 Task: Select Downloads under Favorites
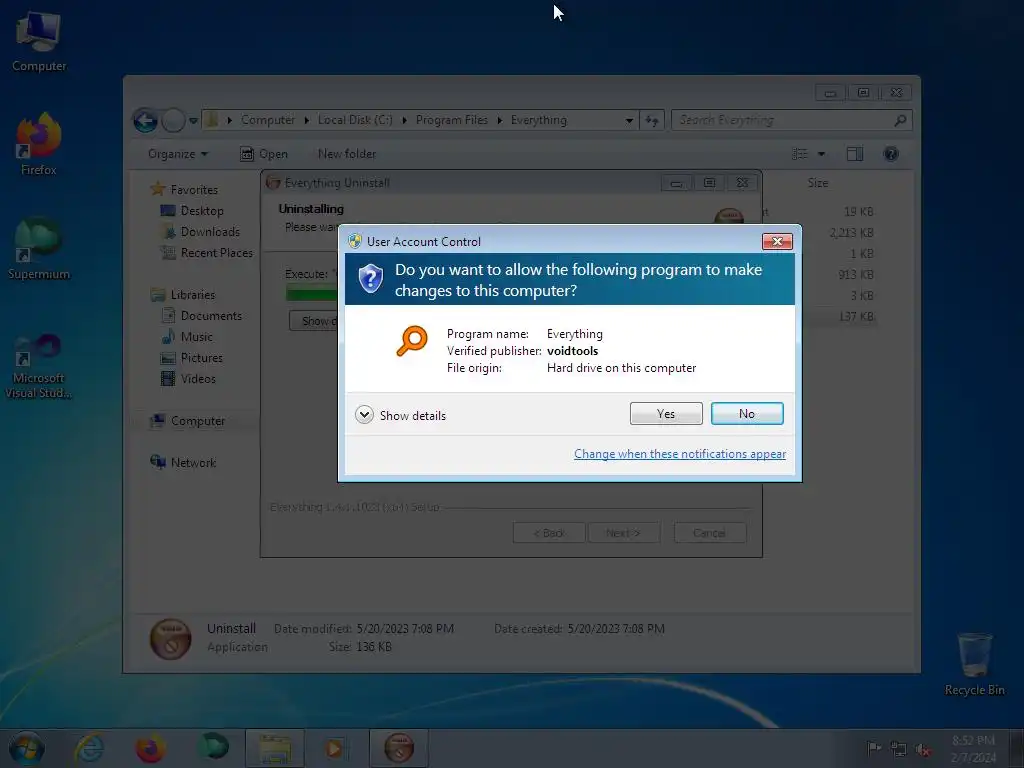click(210, 231)
